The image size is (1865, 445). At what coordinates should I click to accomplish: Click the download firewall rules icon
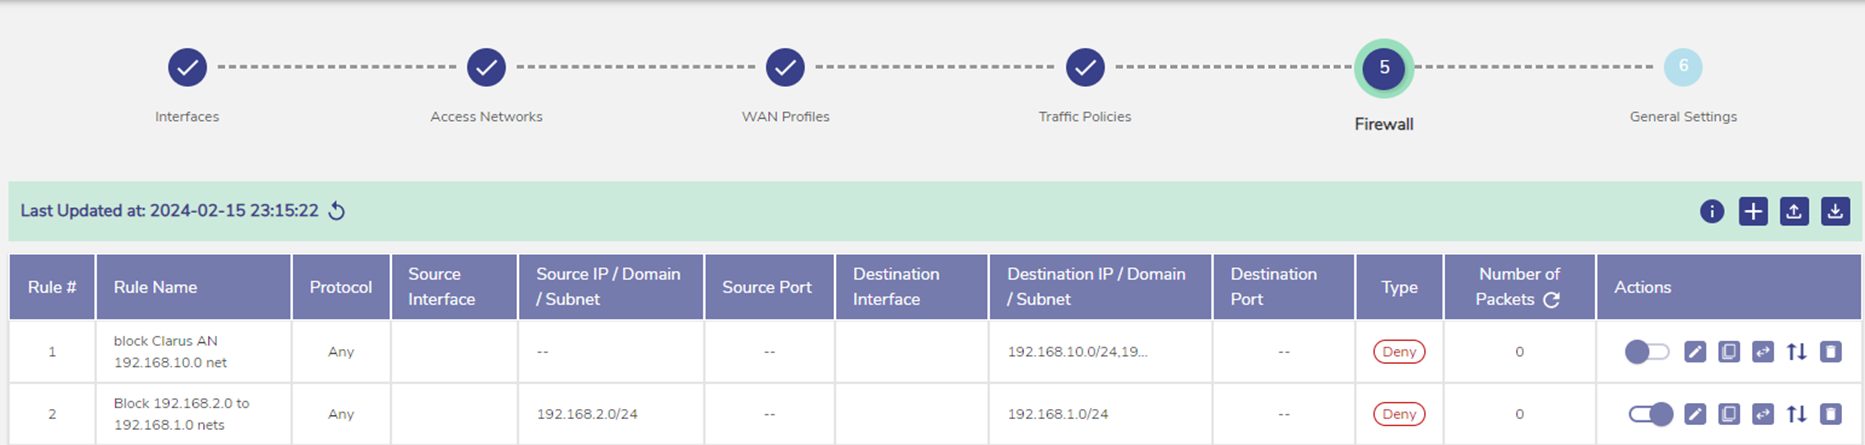[1835, 211]
